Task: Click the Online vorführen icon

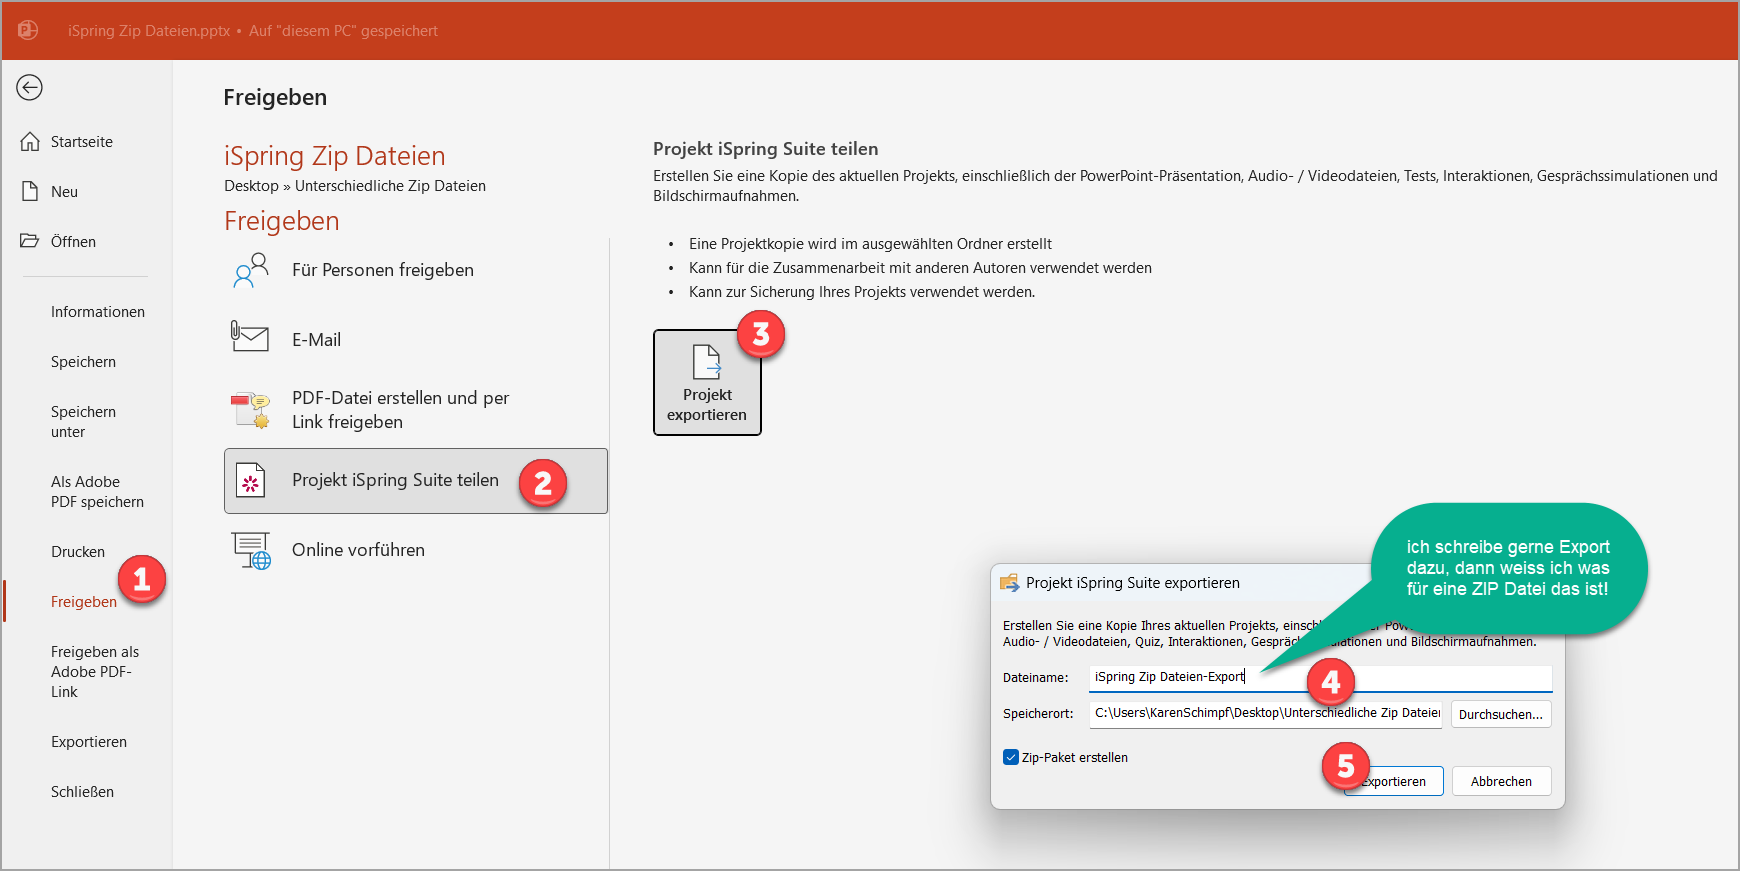Action: [251, 550]
